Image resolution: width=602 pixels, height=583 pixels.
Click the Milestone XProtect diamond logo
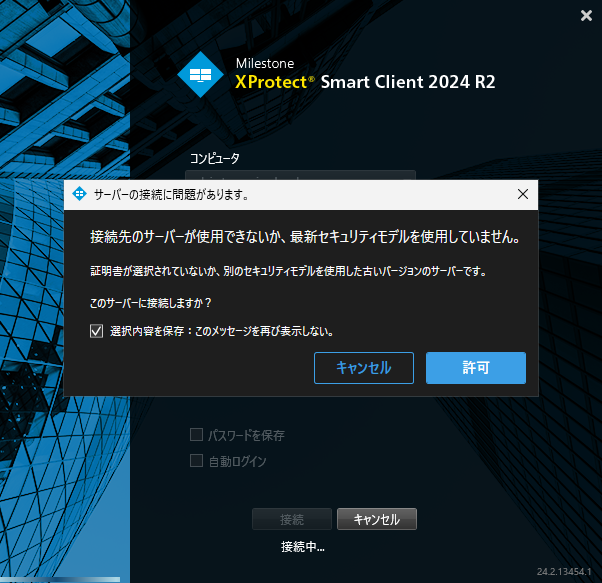tap(200, 75)
